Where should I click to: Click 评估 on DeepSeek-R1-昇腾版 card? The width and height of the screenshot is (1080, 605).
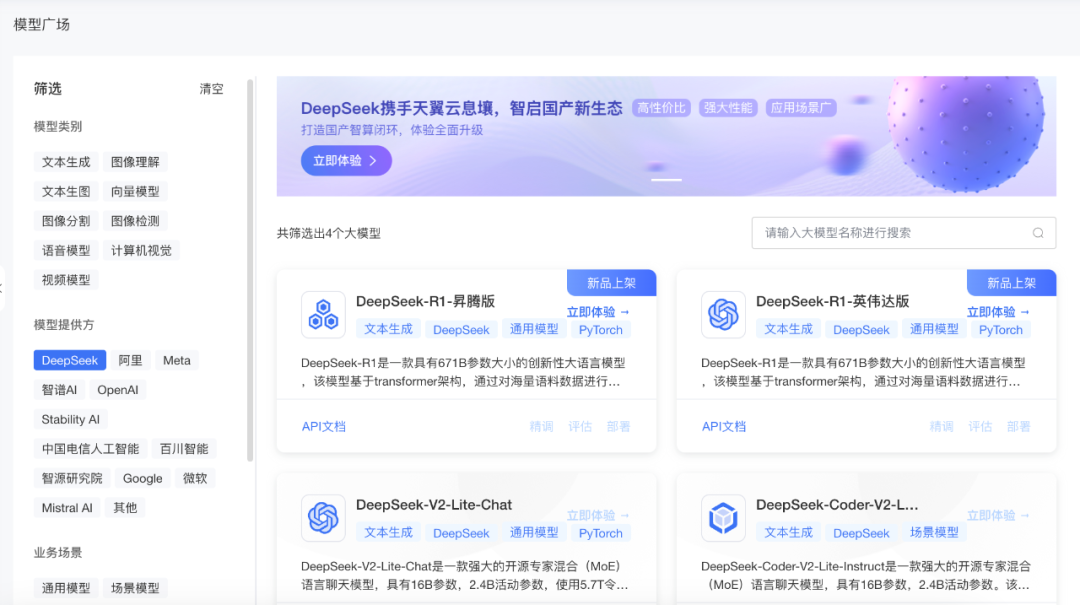580,427
